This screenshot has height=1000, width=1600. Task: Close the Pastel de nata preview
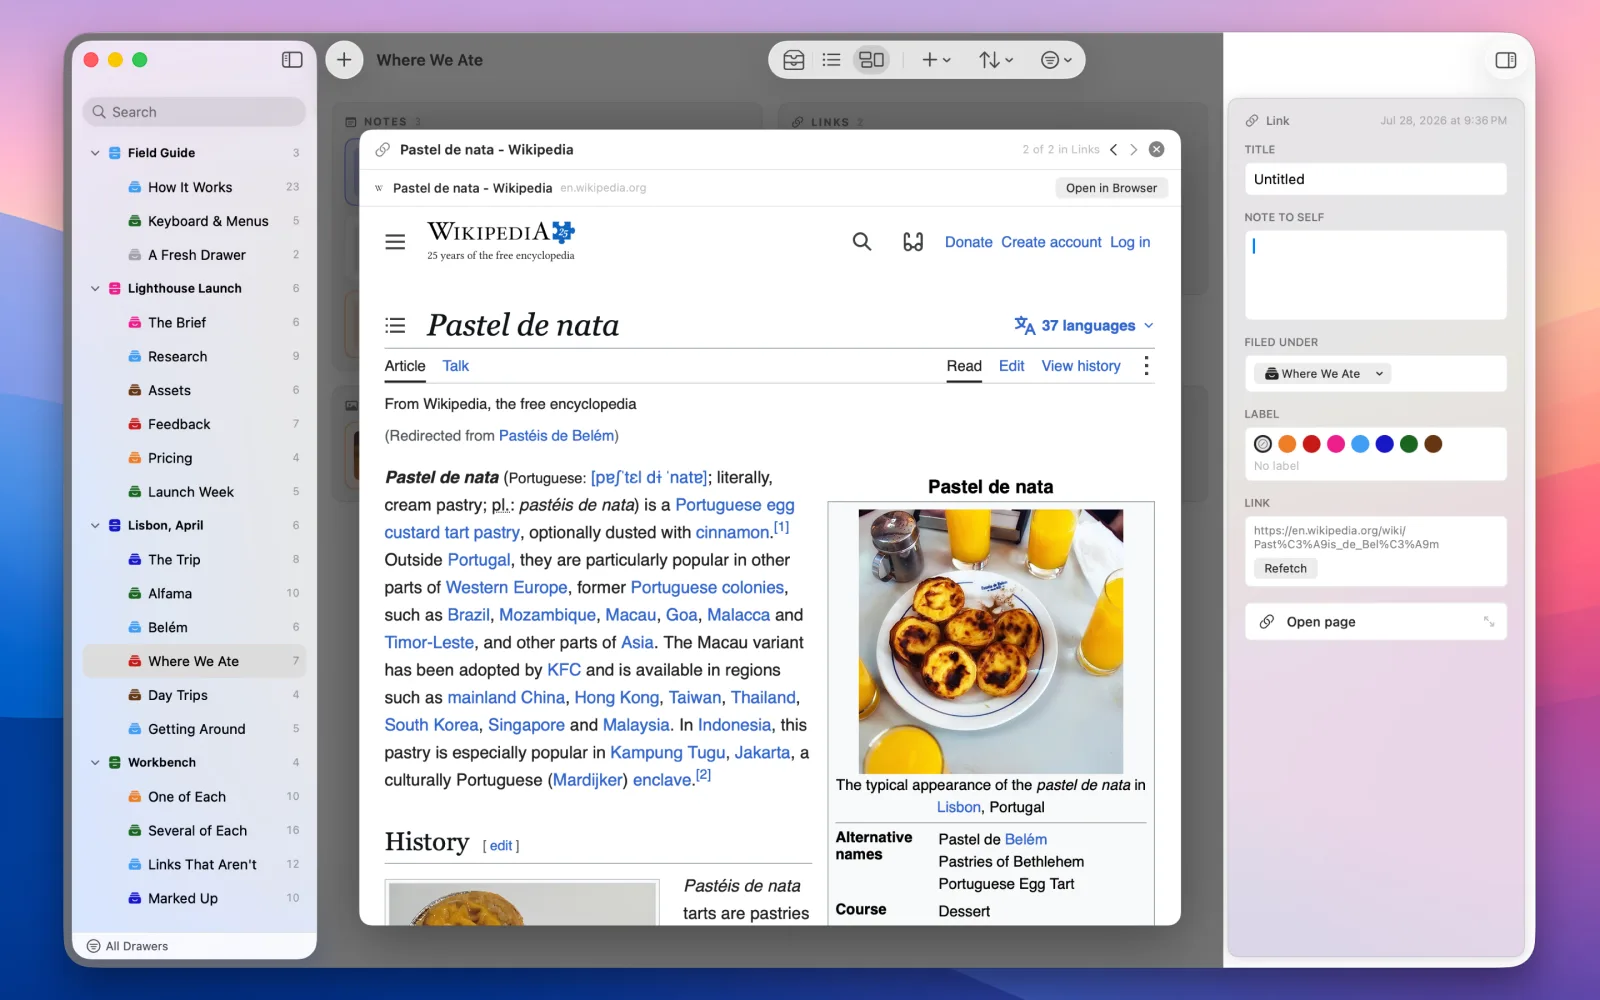tap(1157, 150)
